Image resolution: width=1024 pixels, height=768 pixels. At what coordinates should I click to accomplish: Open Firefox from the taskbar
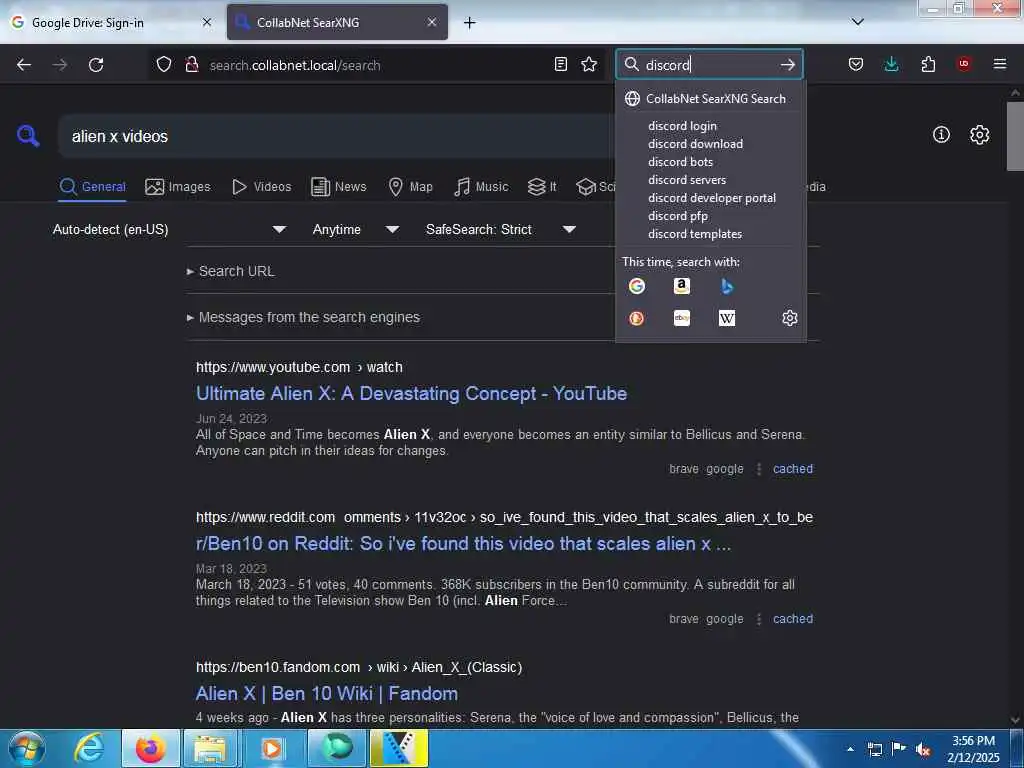pos(150,748)
